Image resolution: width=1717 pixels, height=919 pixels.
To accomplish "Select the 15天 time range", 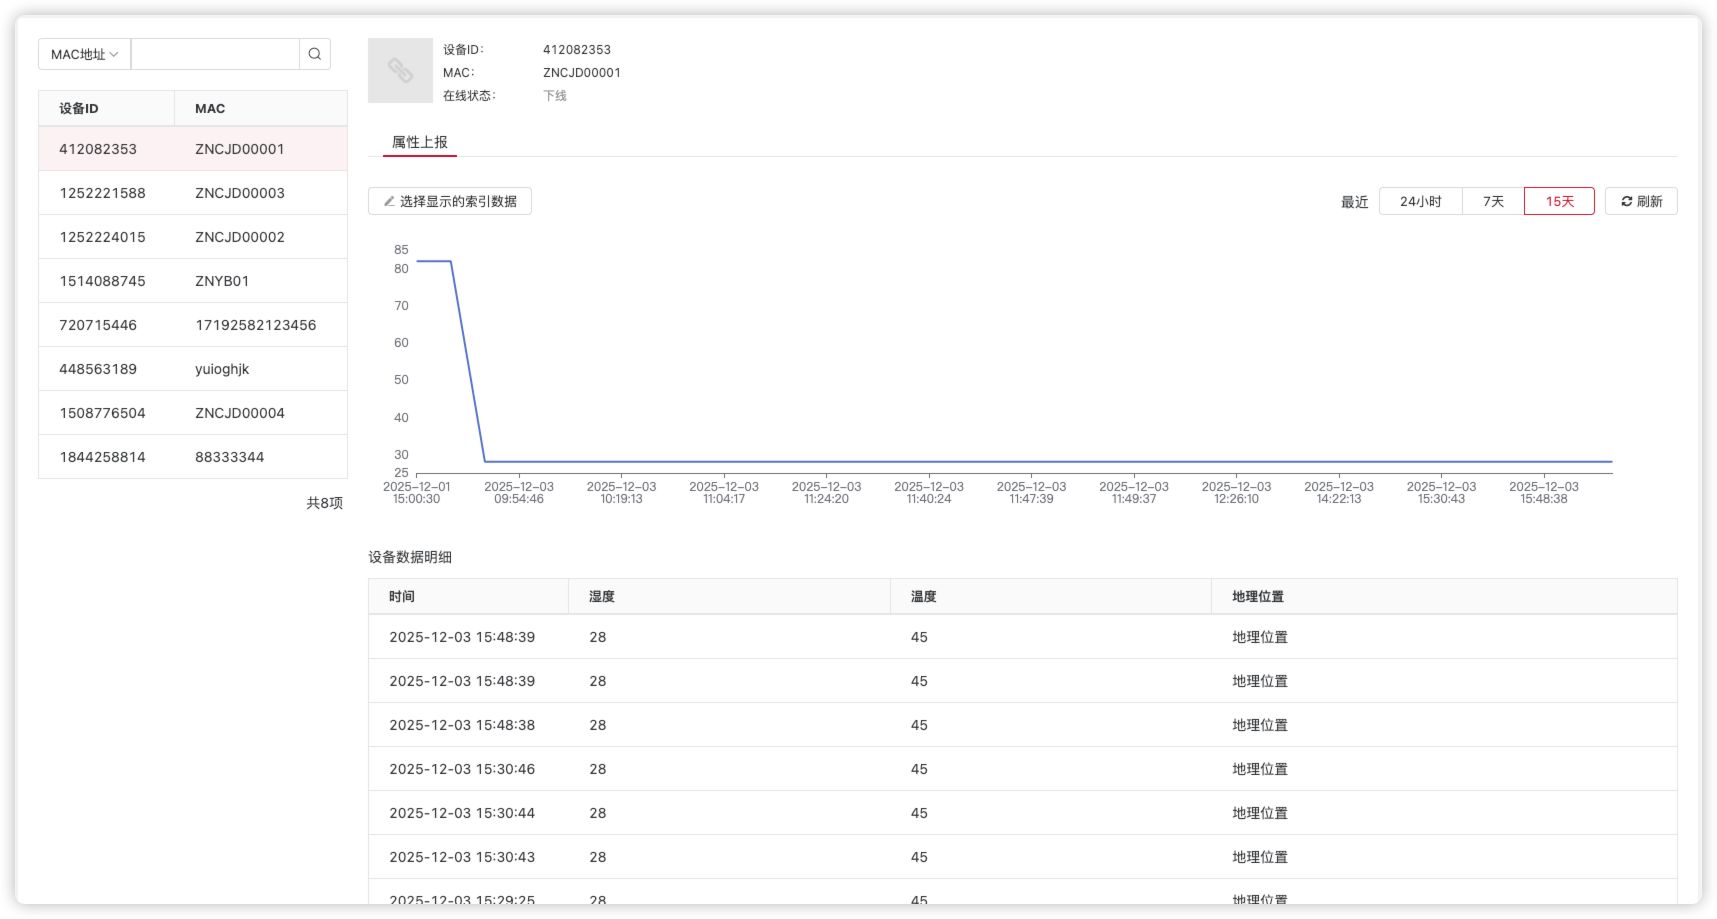I will [1559, 201].
